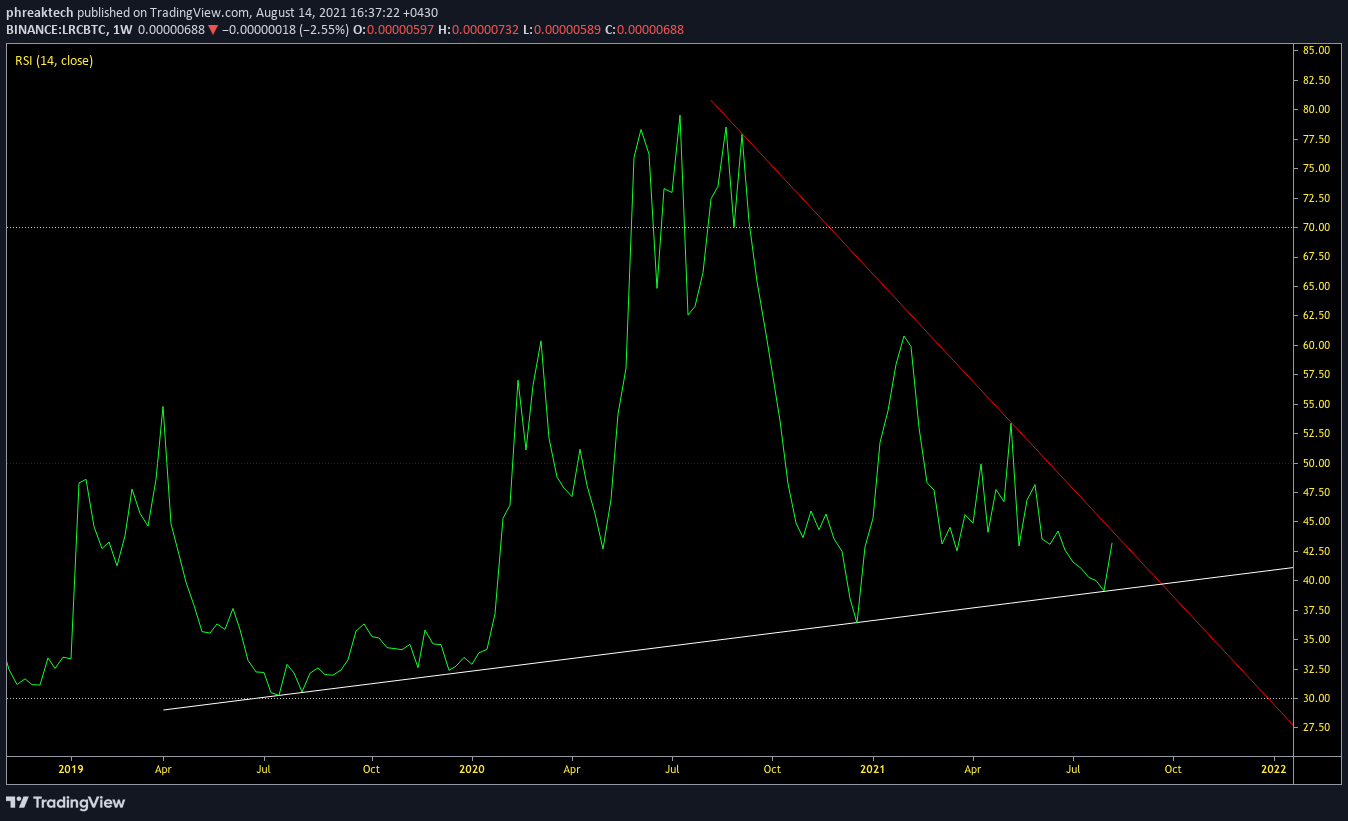
Task: Click the phreaktech author name
Action: pos(40,13)
